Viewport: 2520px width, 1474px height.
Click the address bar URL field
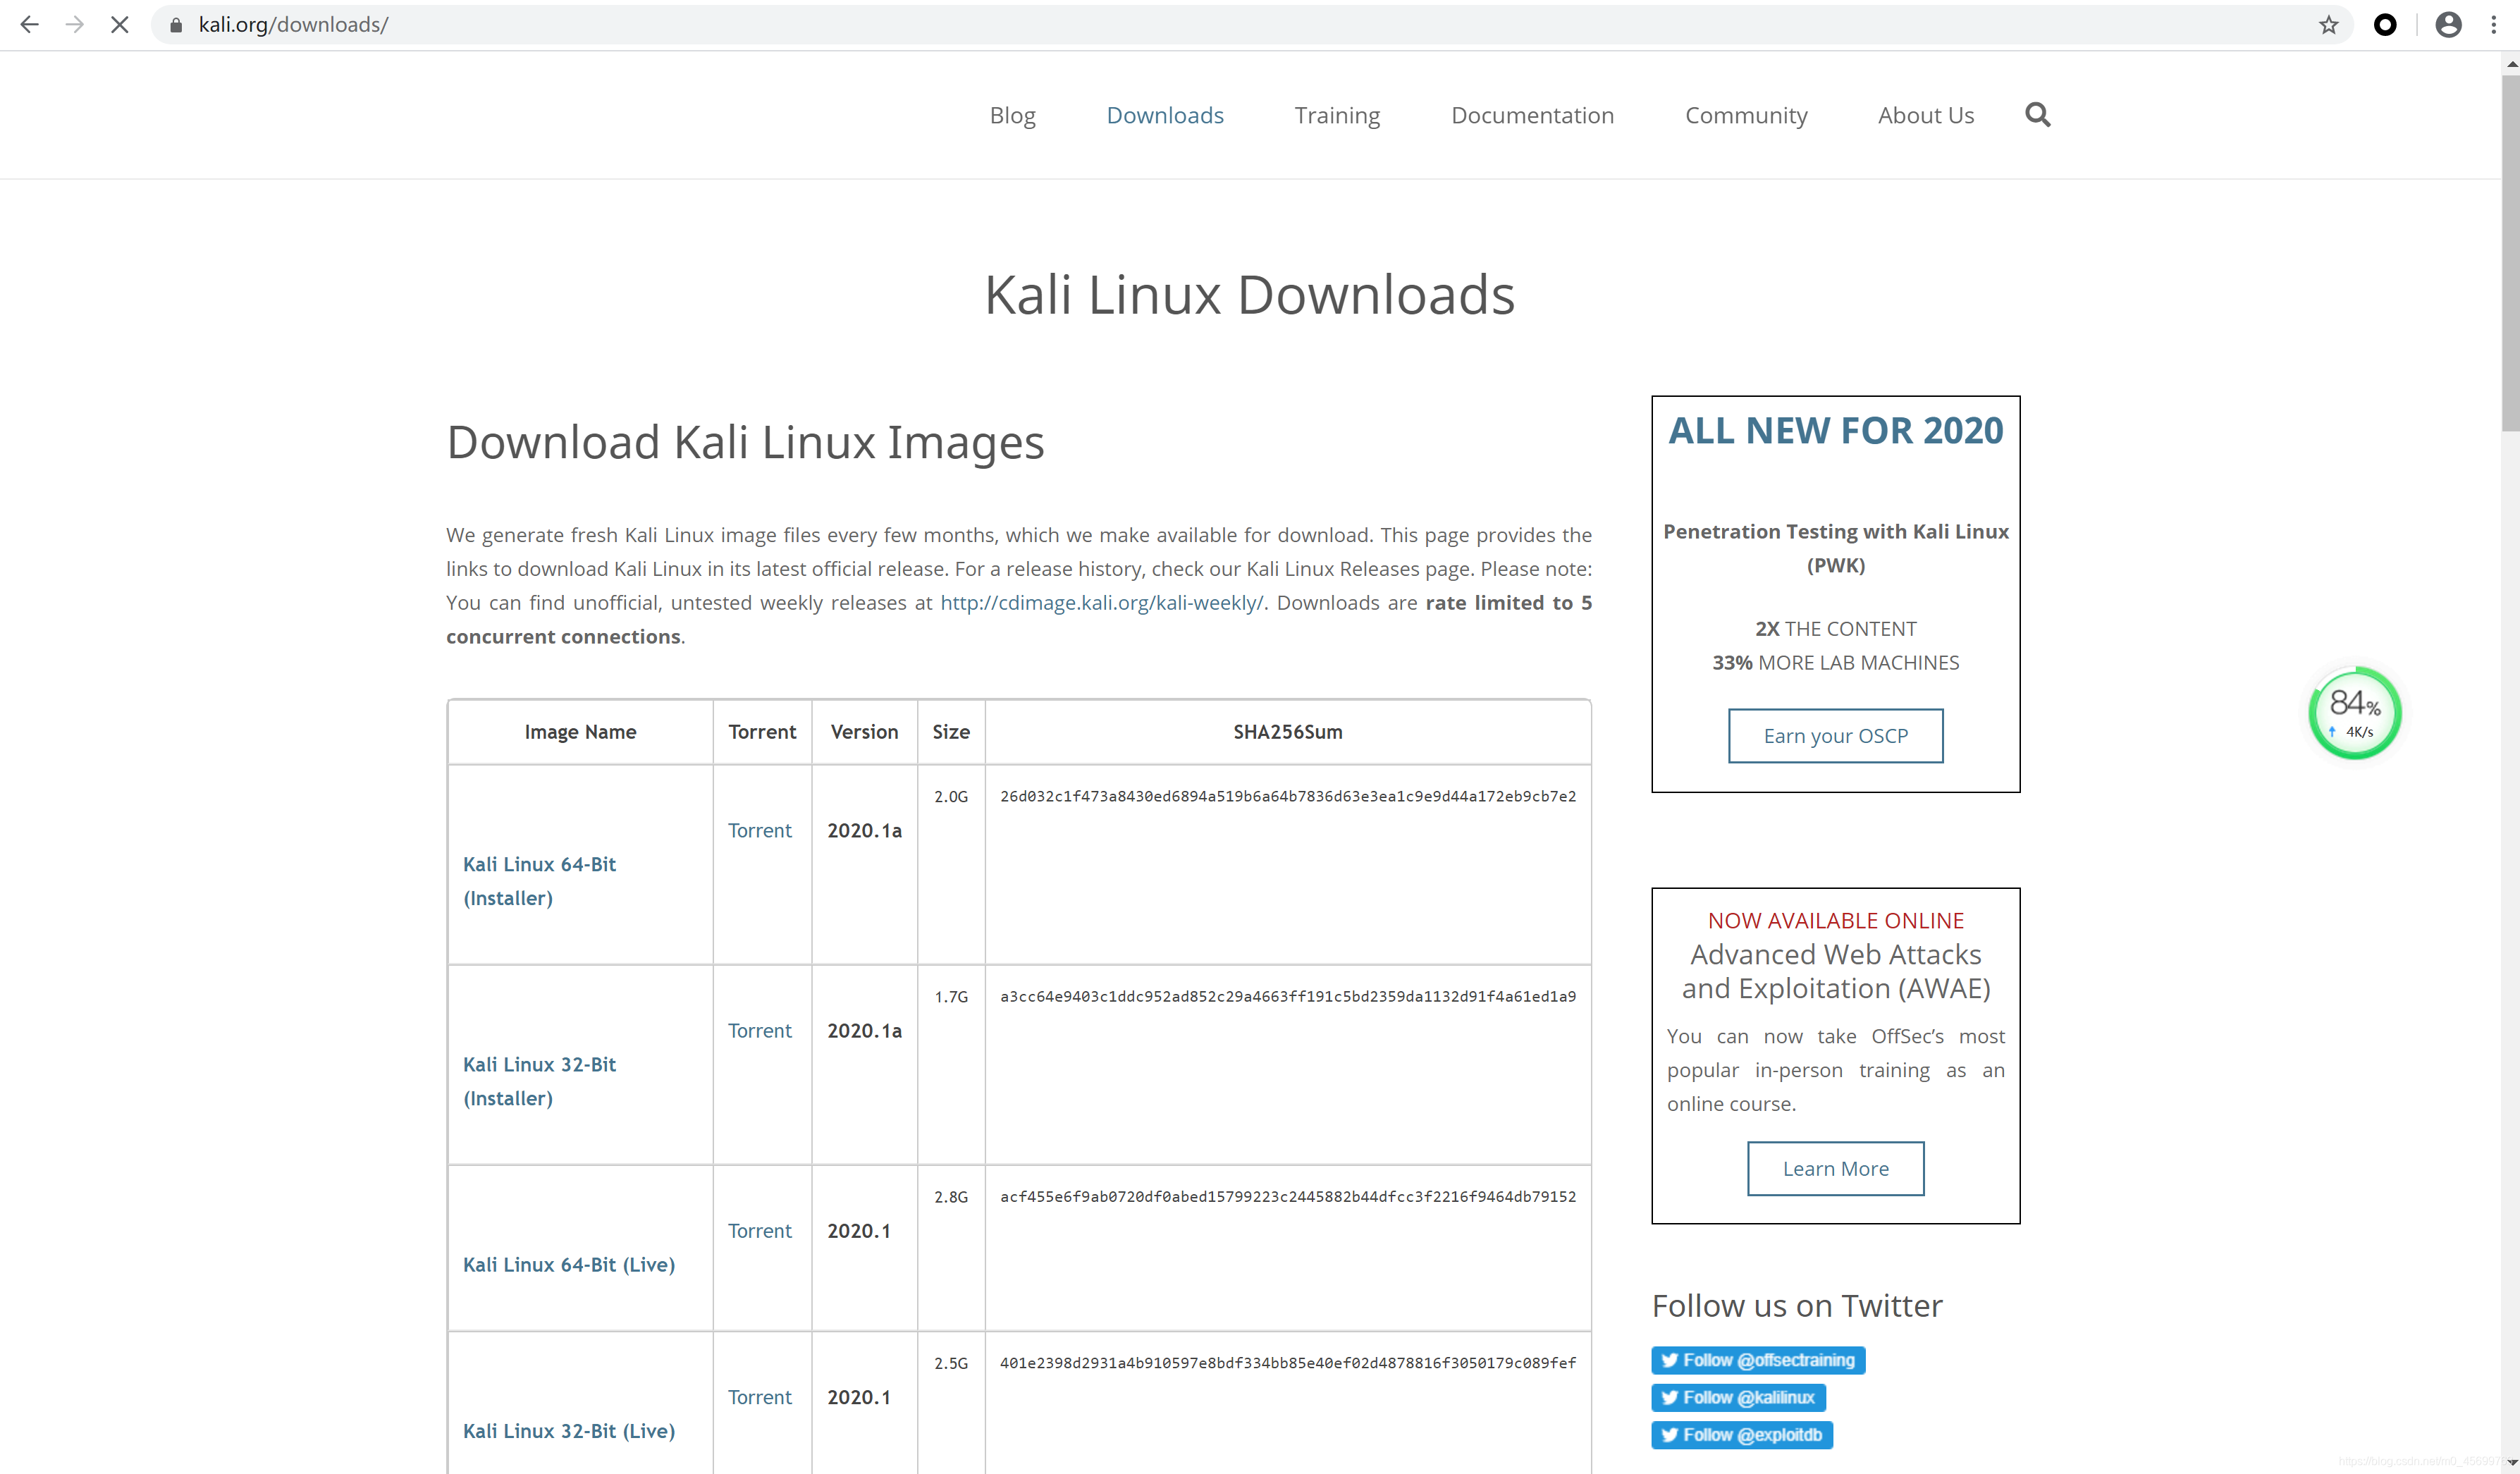pyautogui.click(x=1200, y=24)
